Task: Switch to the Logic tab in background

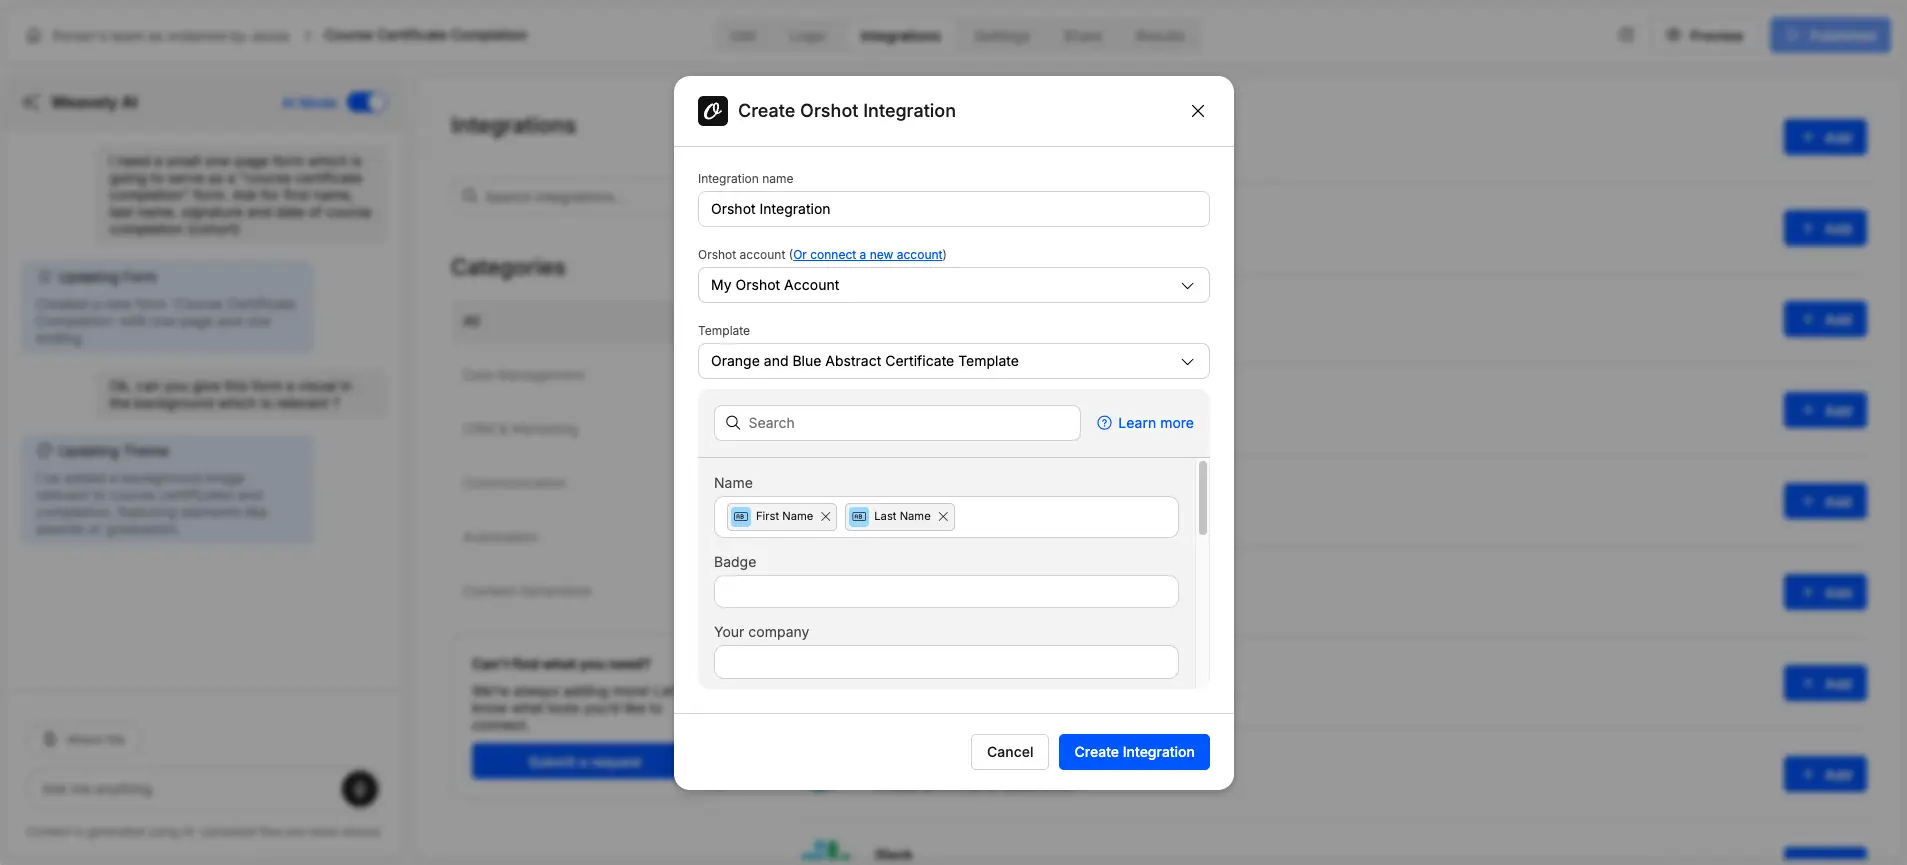Action: point(807,36)
